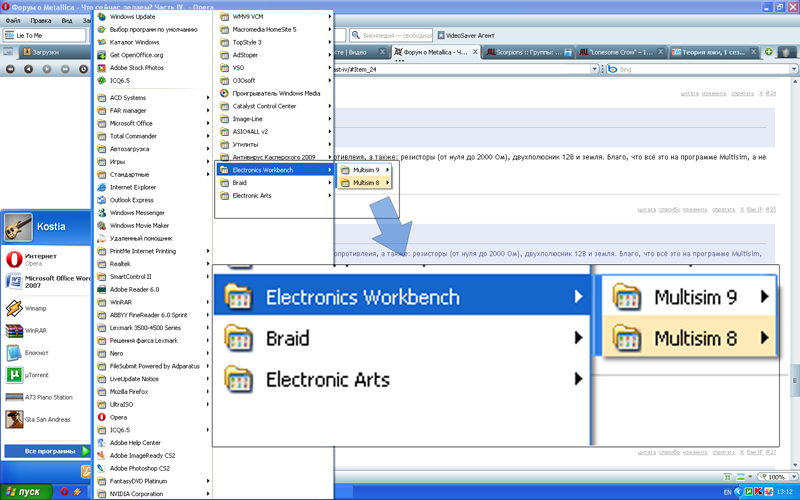Screen dimensions: 800x500
Task: Click the Все программы button
Action: [x=45, y=451]
